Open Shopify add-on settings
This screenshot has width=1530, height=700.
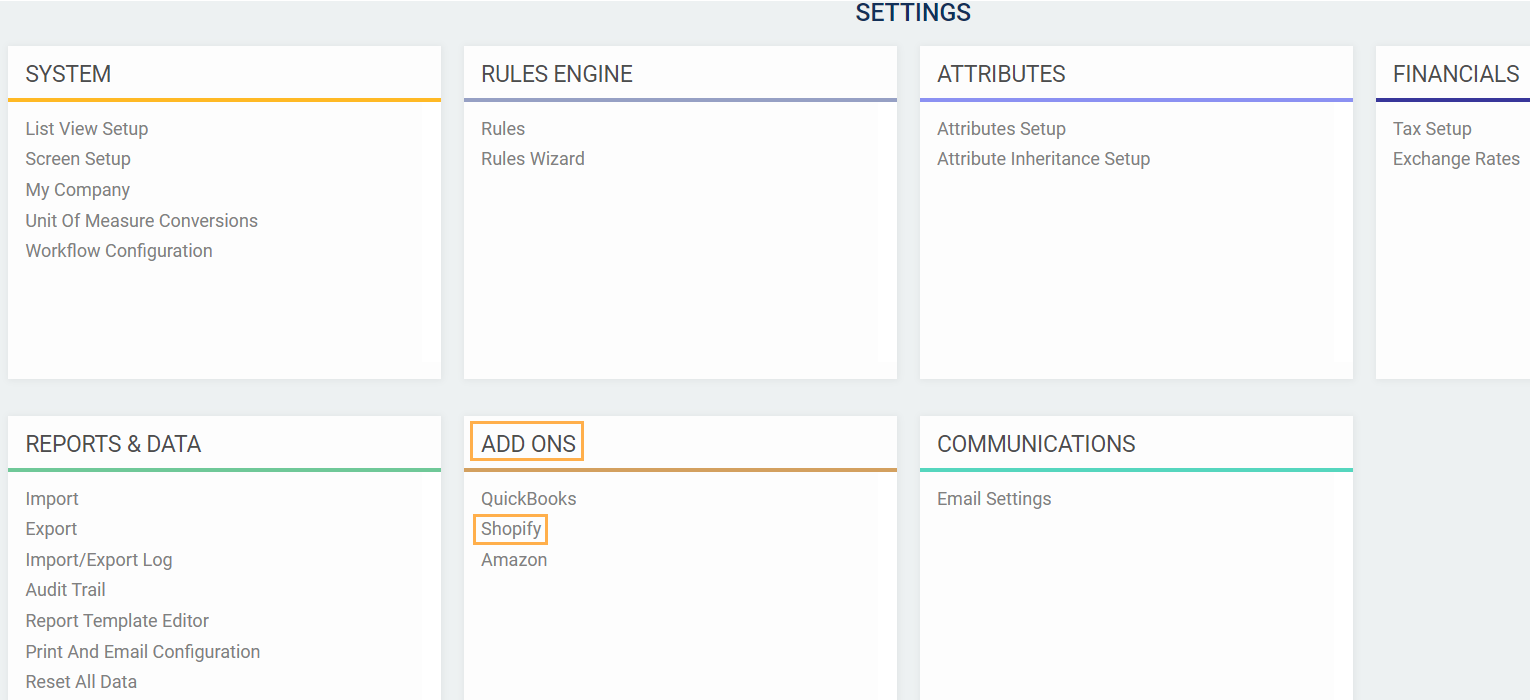[511, 529]
